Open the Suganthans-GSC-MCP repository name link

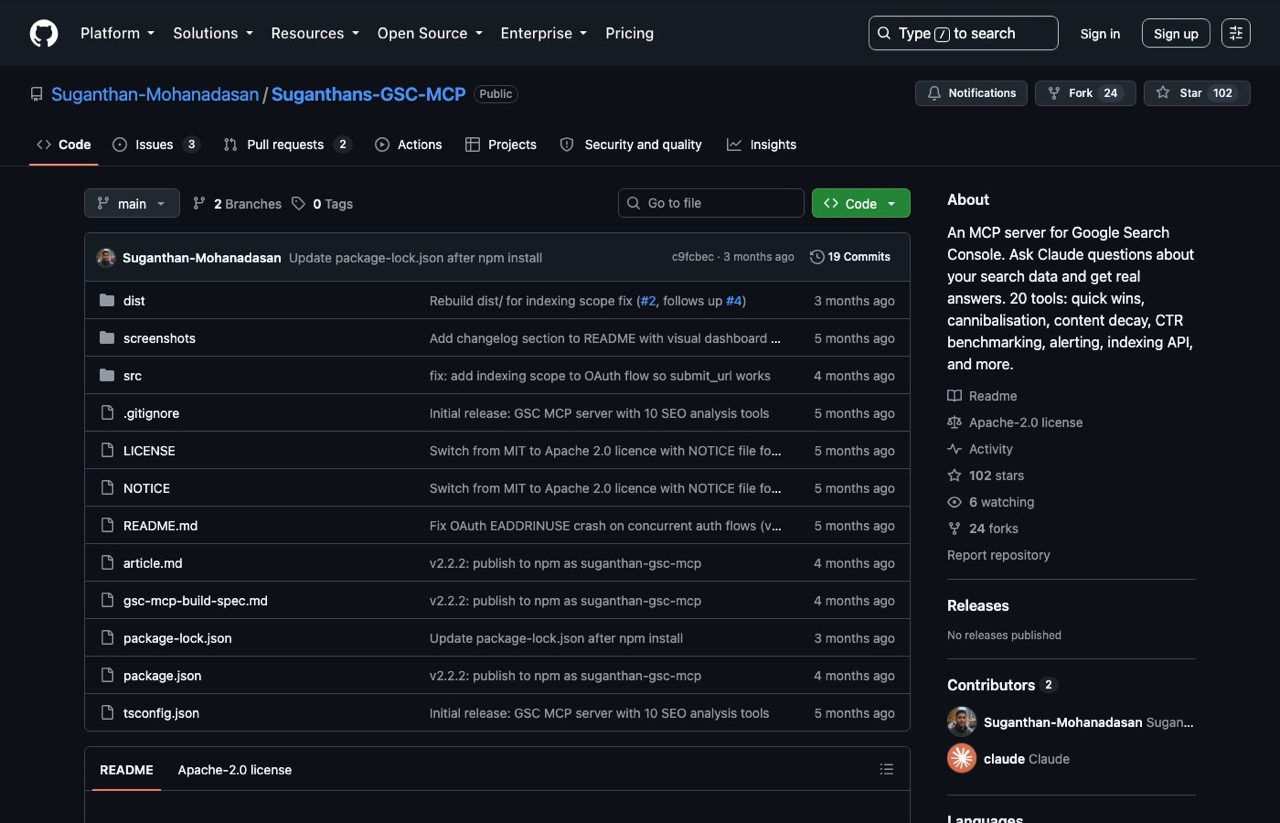click(x=368, y=94)
